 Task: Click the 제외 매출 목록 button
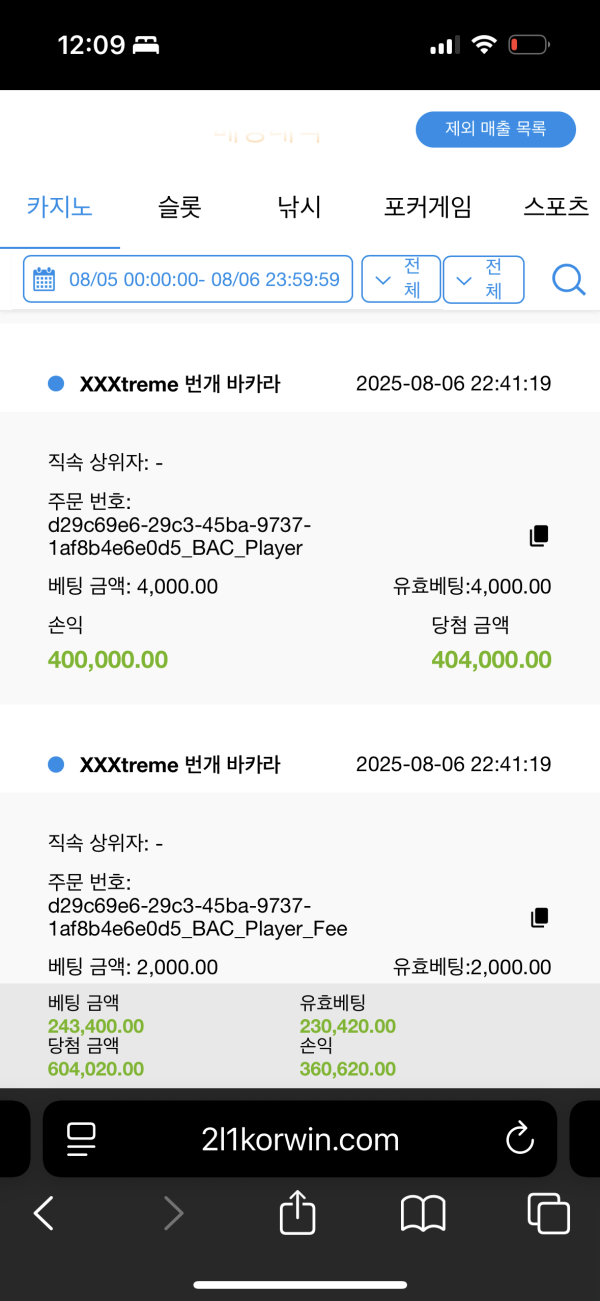(495, 129)
